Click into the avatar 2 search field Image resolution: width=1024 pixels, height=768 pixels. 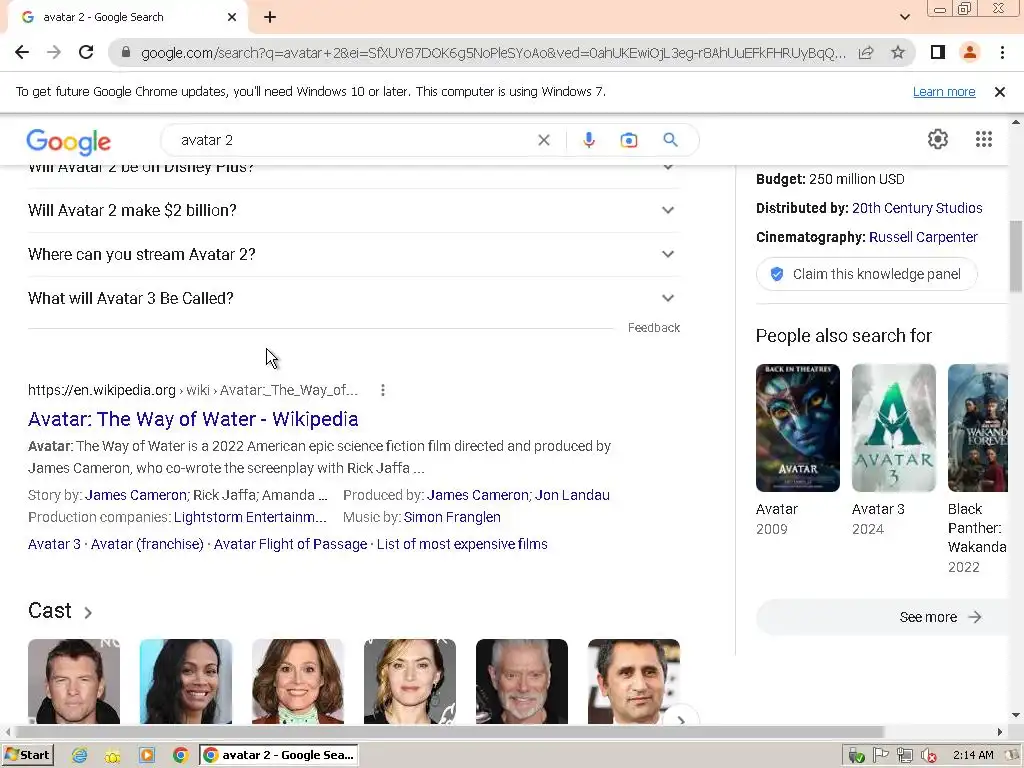[x=353, y=140]
